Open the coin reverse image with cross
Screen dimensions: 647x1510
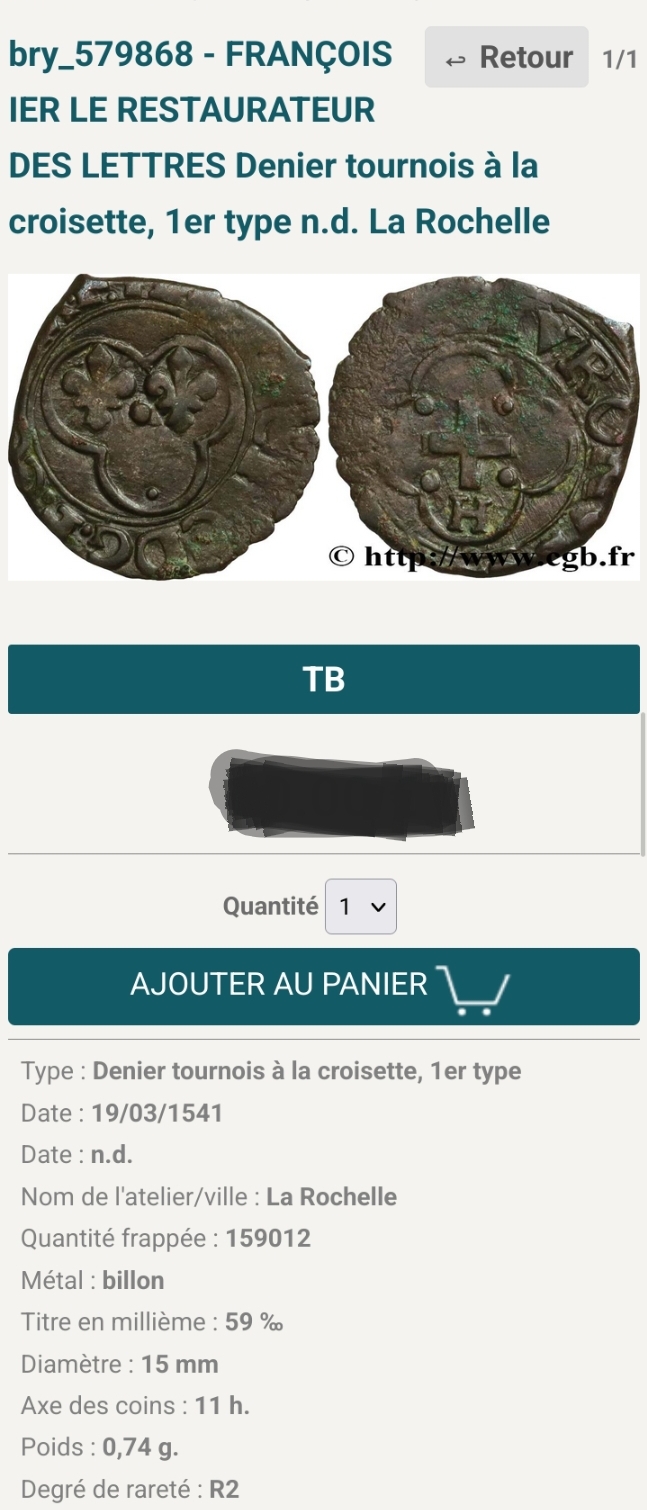(x=483, y=427)
